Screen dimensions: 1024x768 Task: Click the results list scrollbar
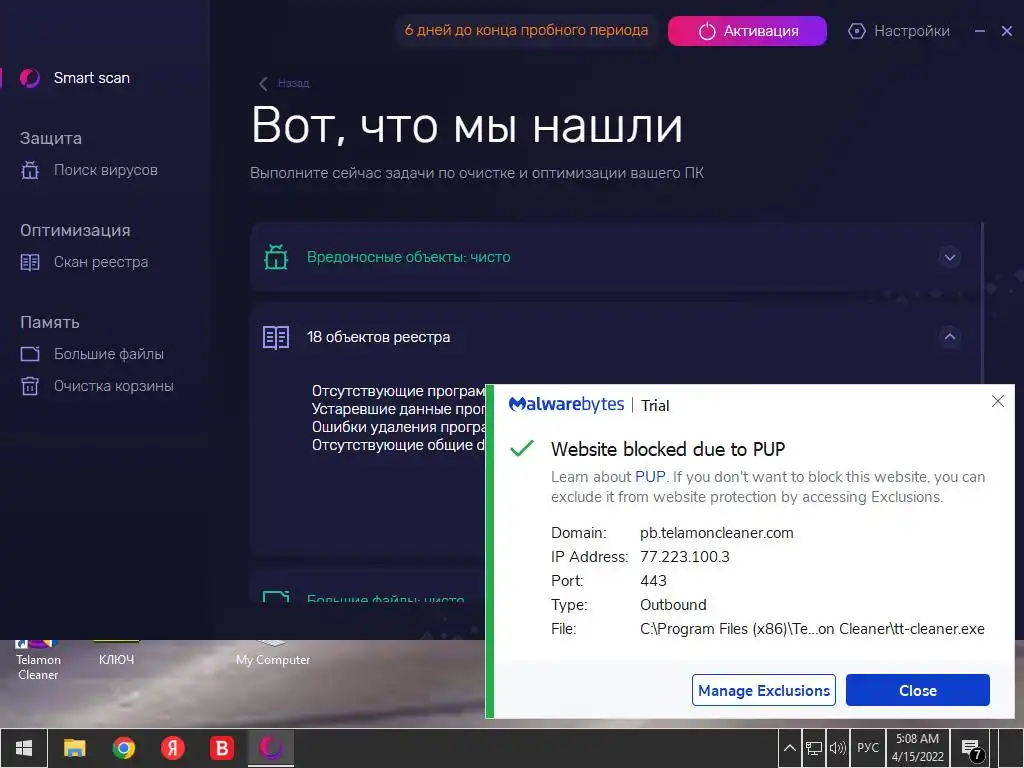983,304
